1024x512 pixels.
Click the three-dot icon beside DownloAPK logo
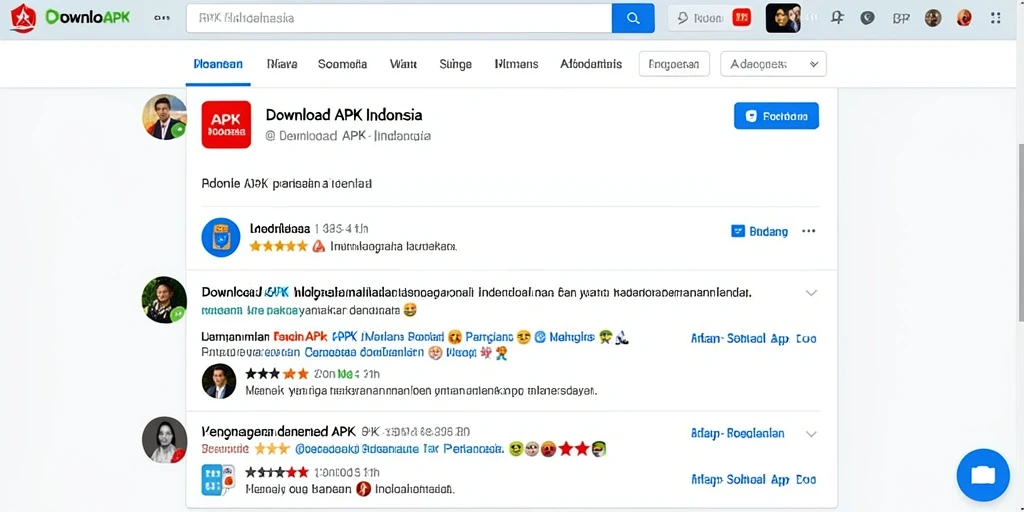161,18
